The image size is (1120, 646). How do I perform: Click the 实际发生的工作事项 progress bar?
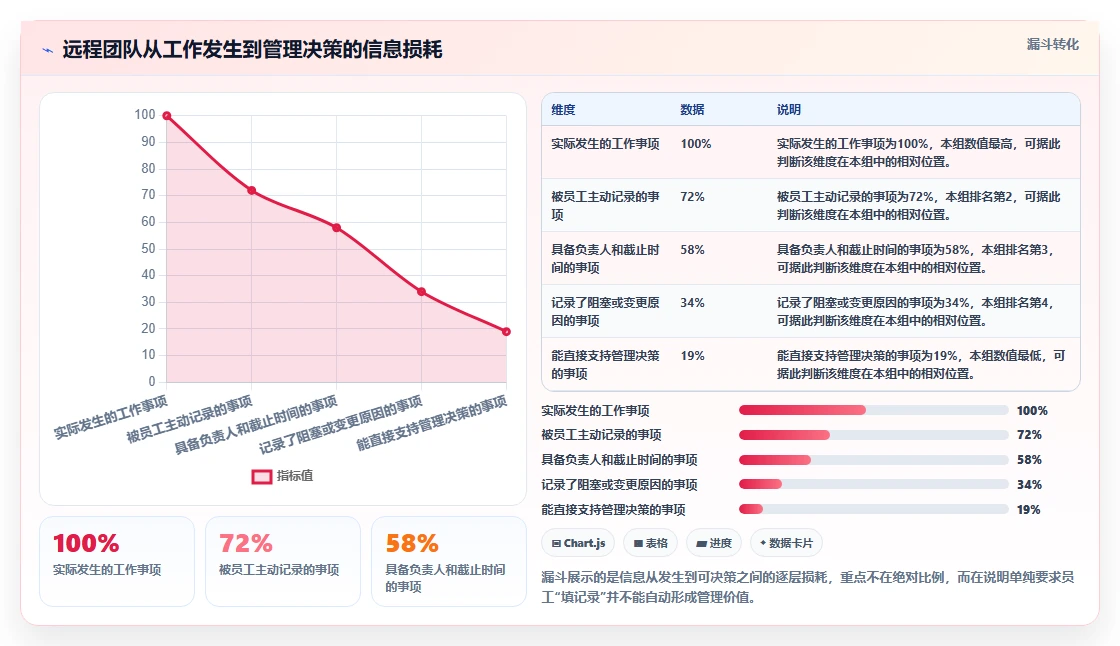point(874,410)
